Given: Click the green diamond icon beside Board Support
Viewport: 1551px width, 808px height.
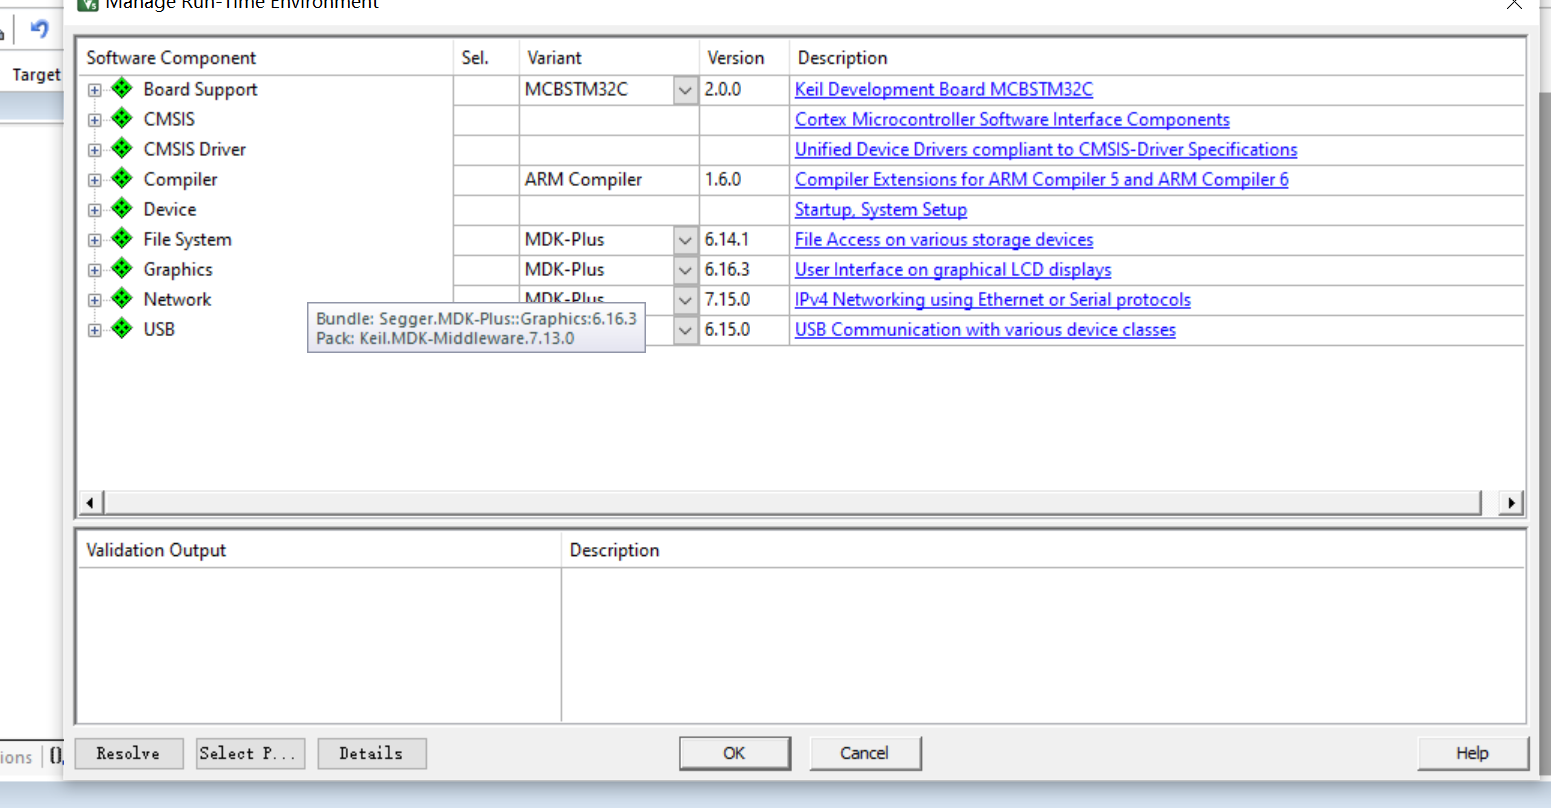Looking at the screenshot, I should [122, 88].
